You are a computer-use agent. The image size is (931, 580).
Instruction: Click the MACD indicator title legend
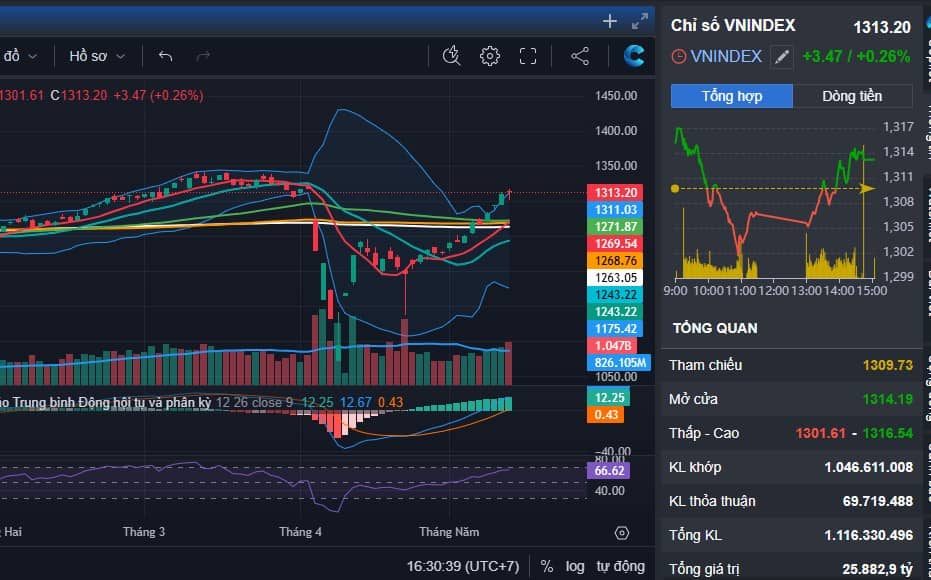pos(106,402)
